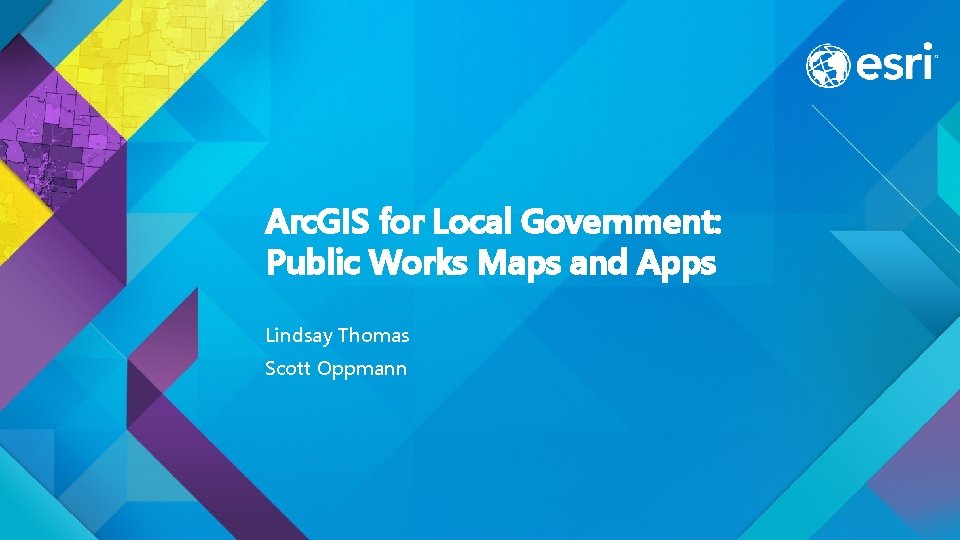Click presenter name 'Scott Oppmann'
Screen dimensions: 960x540
[x=336, y=369]
